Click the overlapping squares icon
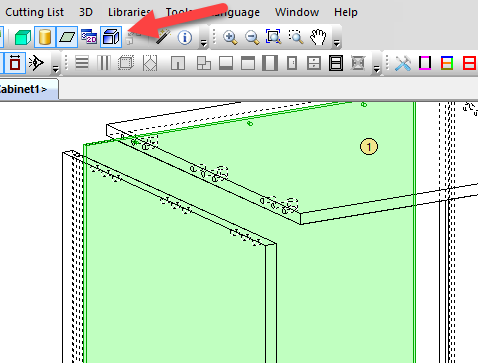This screenshot has width=478, height=363. coord(203,63)
